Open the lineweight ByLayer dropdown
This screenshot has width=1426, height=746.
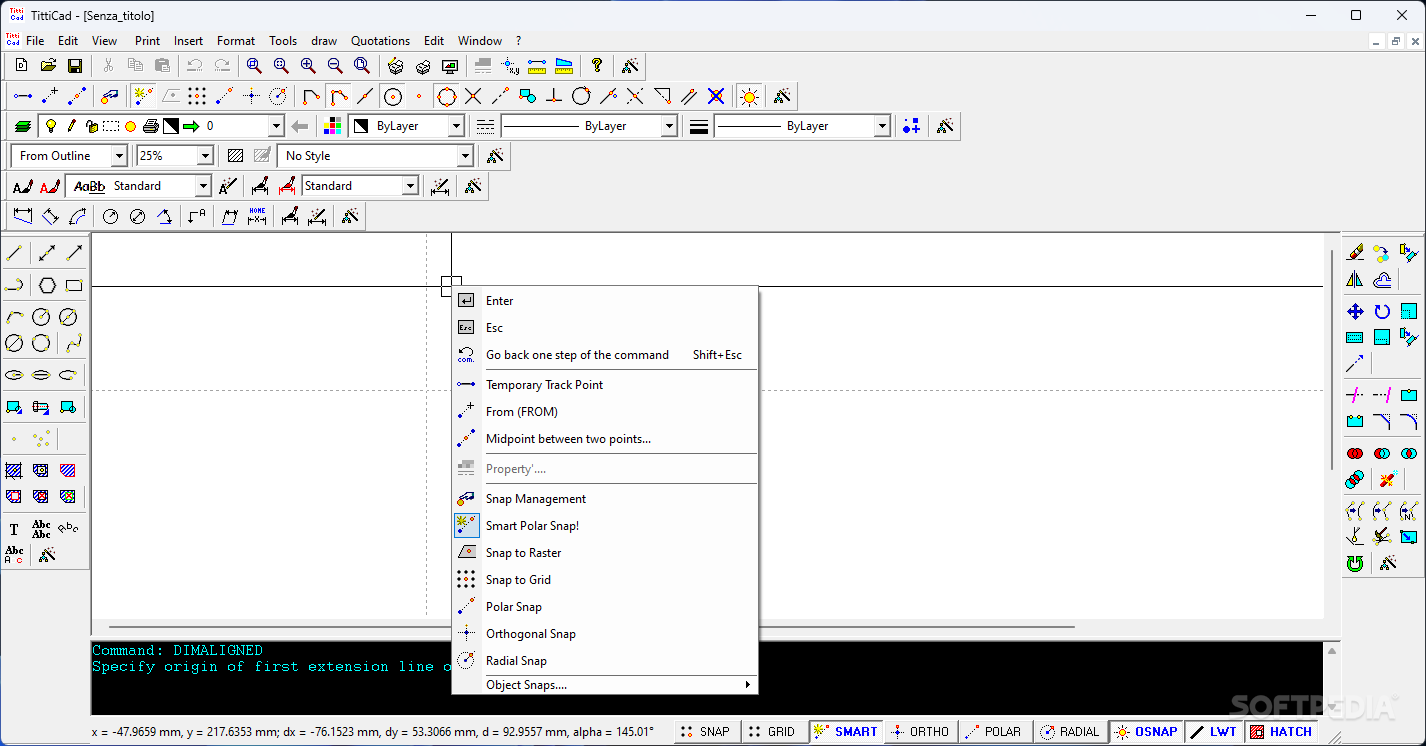click(x=881, y=126)
